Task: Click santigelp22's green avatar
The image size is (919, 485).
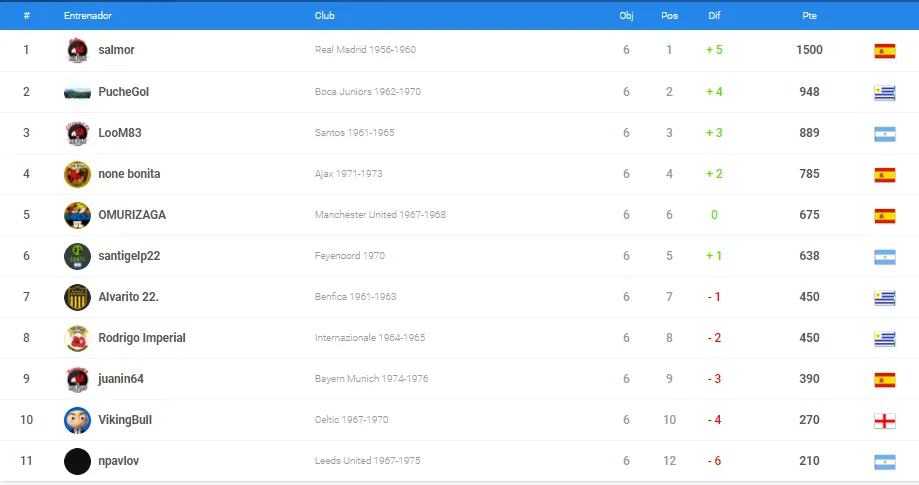Action: [77, 256]
